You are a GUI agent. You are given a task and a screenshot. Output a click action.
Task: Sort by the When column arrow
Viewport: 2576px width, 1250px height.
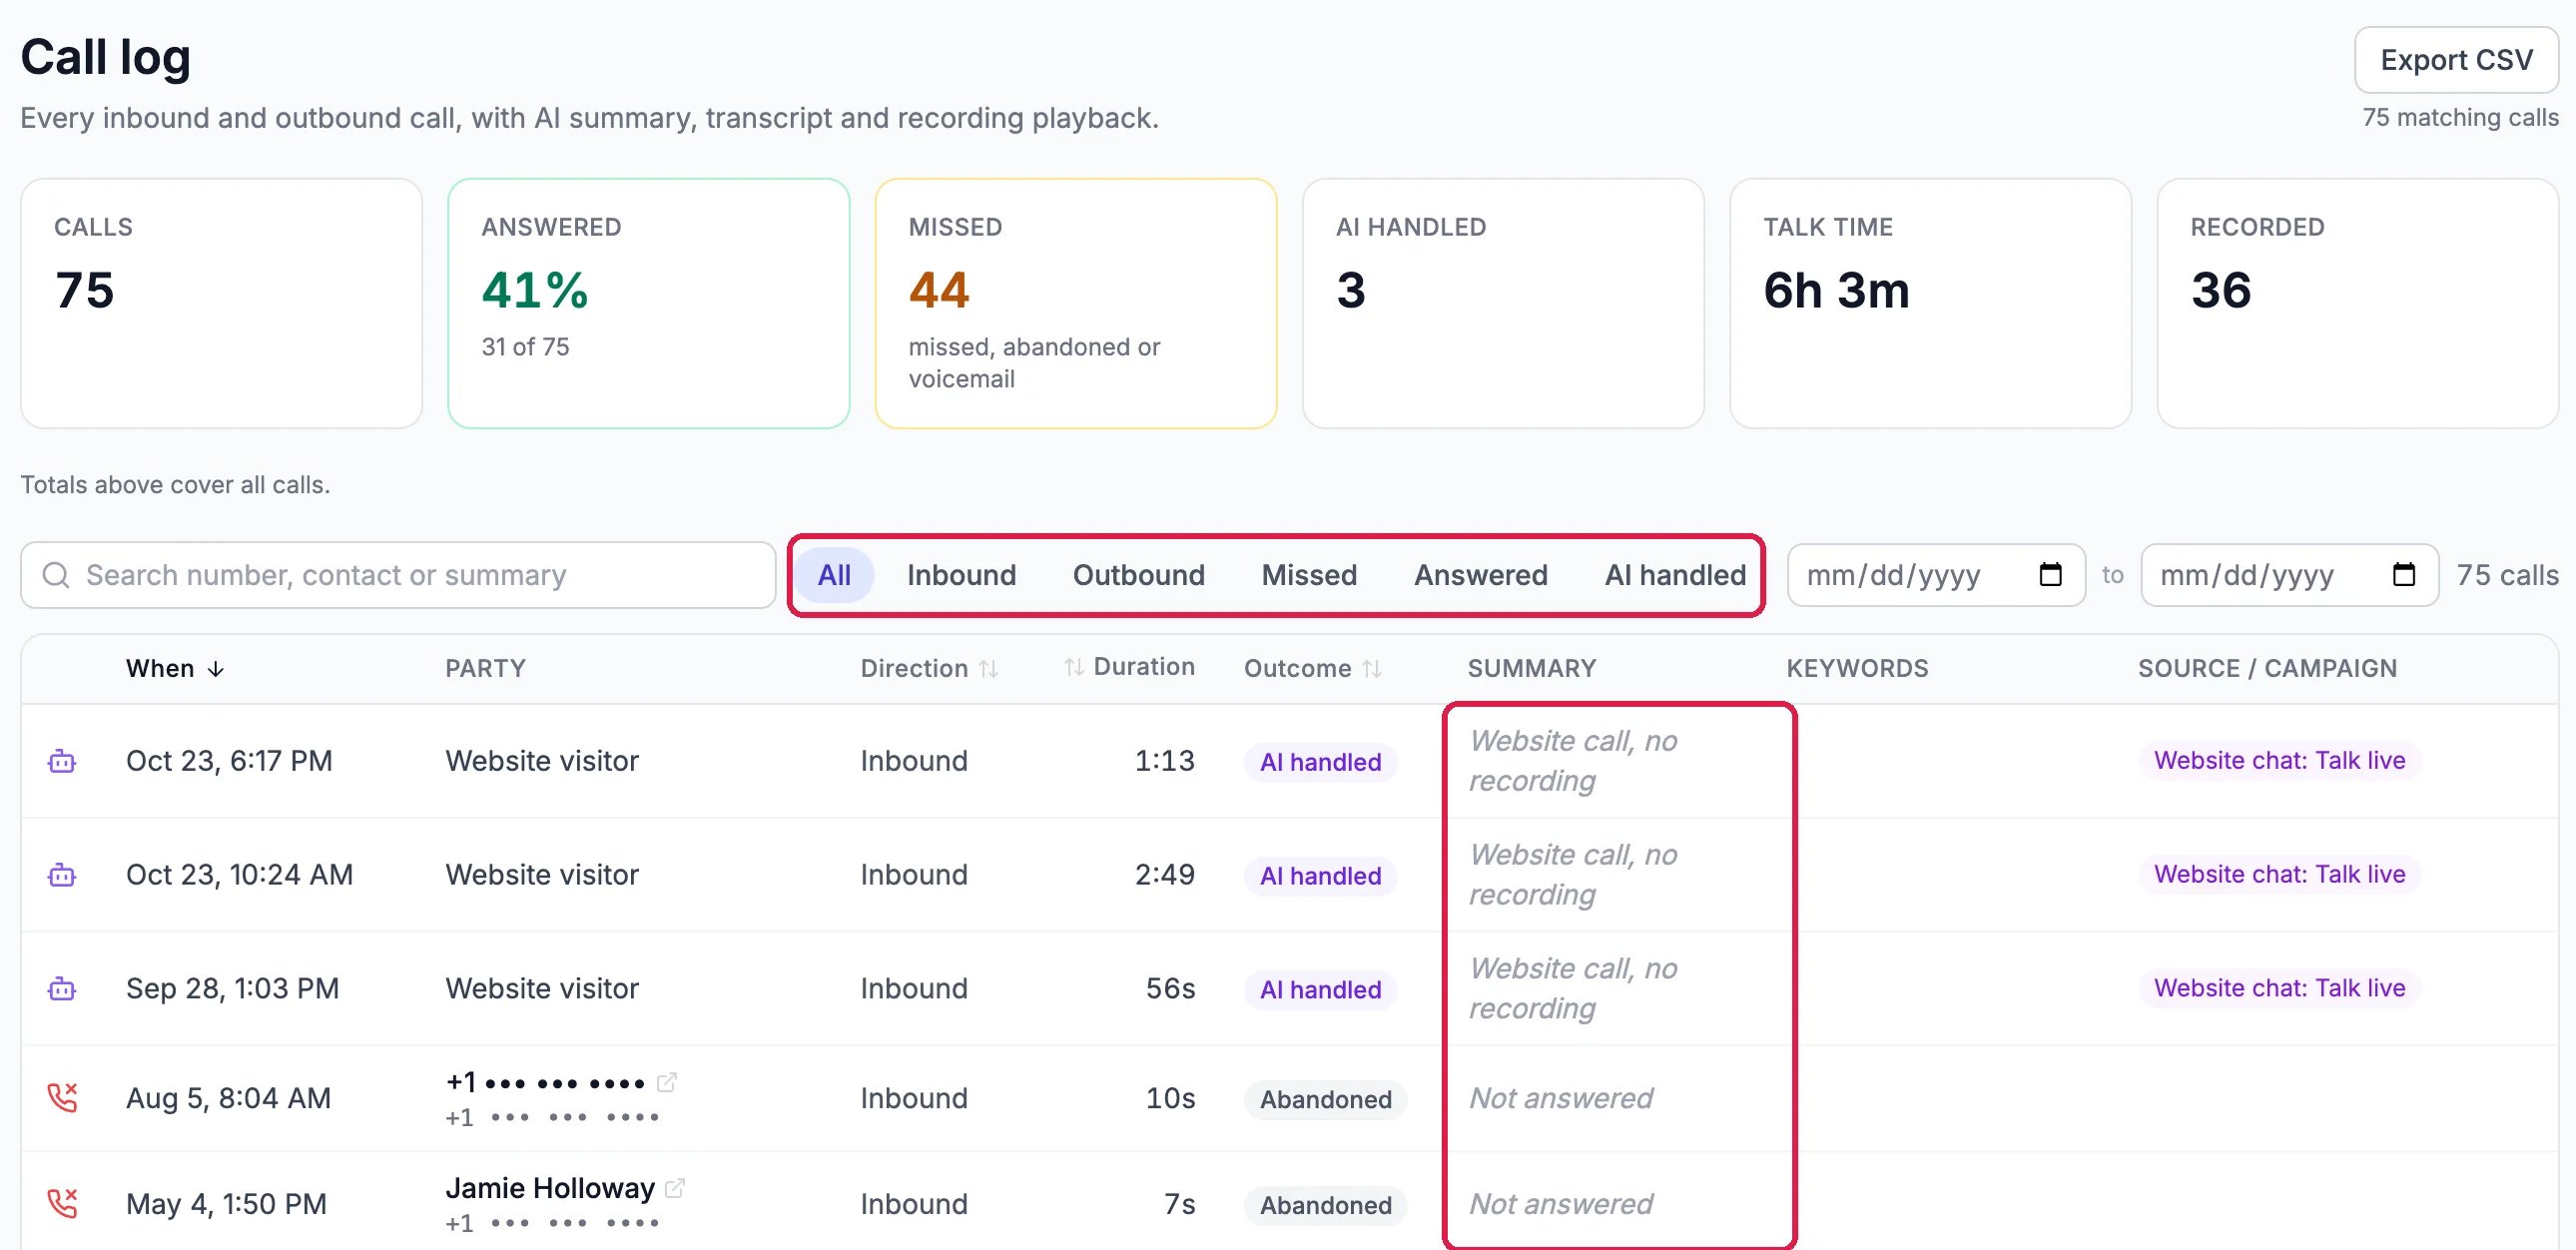pyautogui.click(x=216, y=669)
